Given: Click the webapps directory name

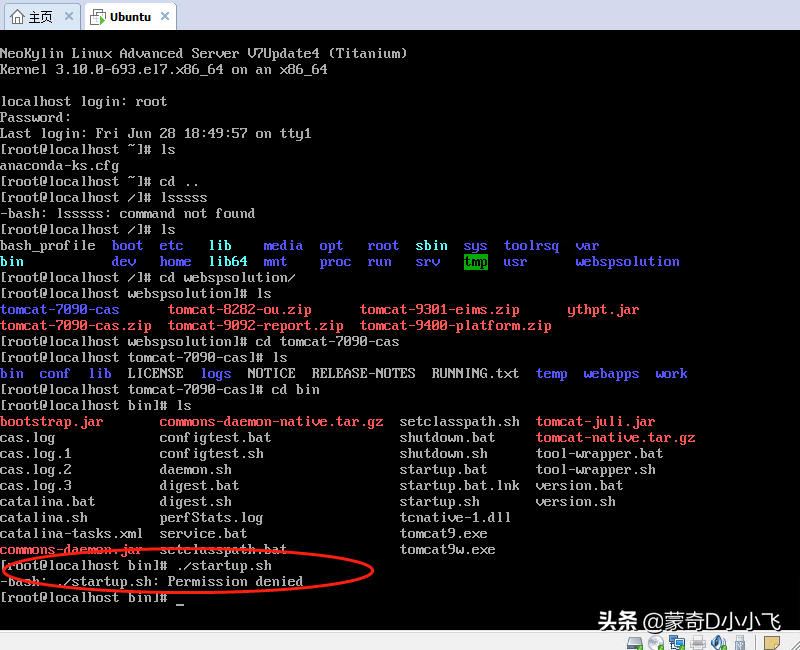Looking at the screenshot, I should [x=611, y=374].
